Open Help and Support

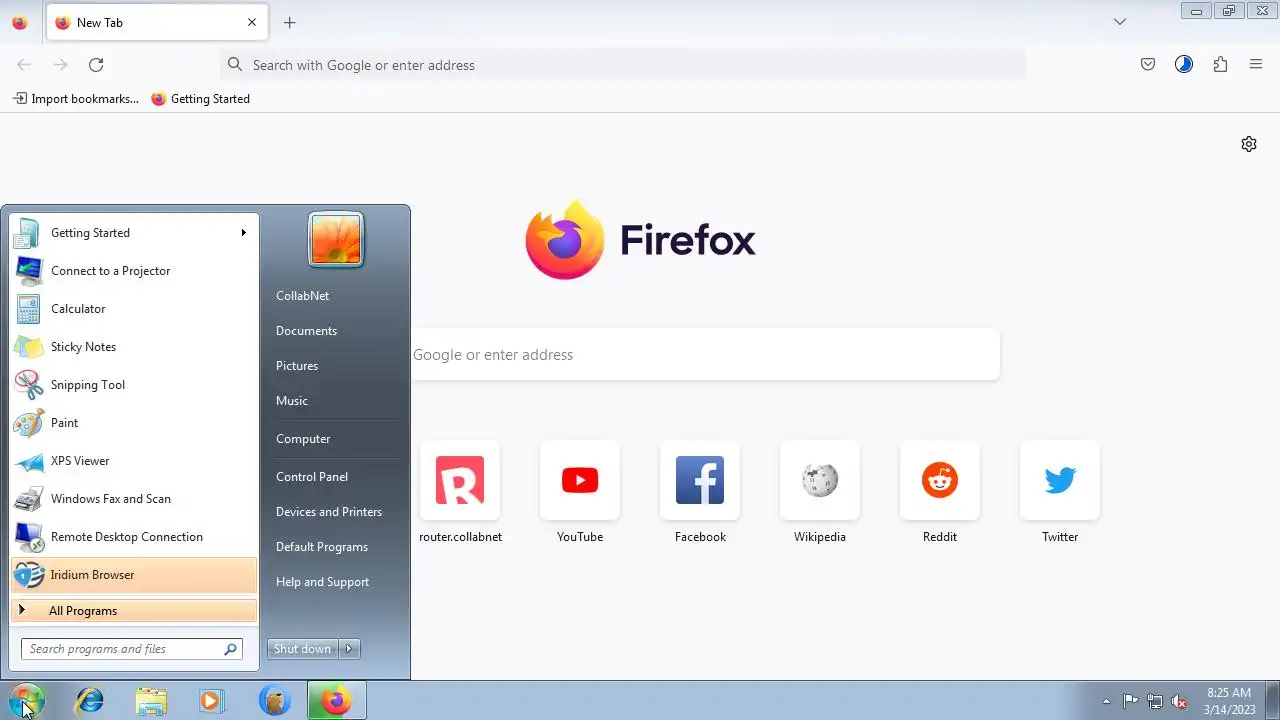coord(322,582)
